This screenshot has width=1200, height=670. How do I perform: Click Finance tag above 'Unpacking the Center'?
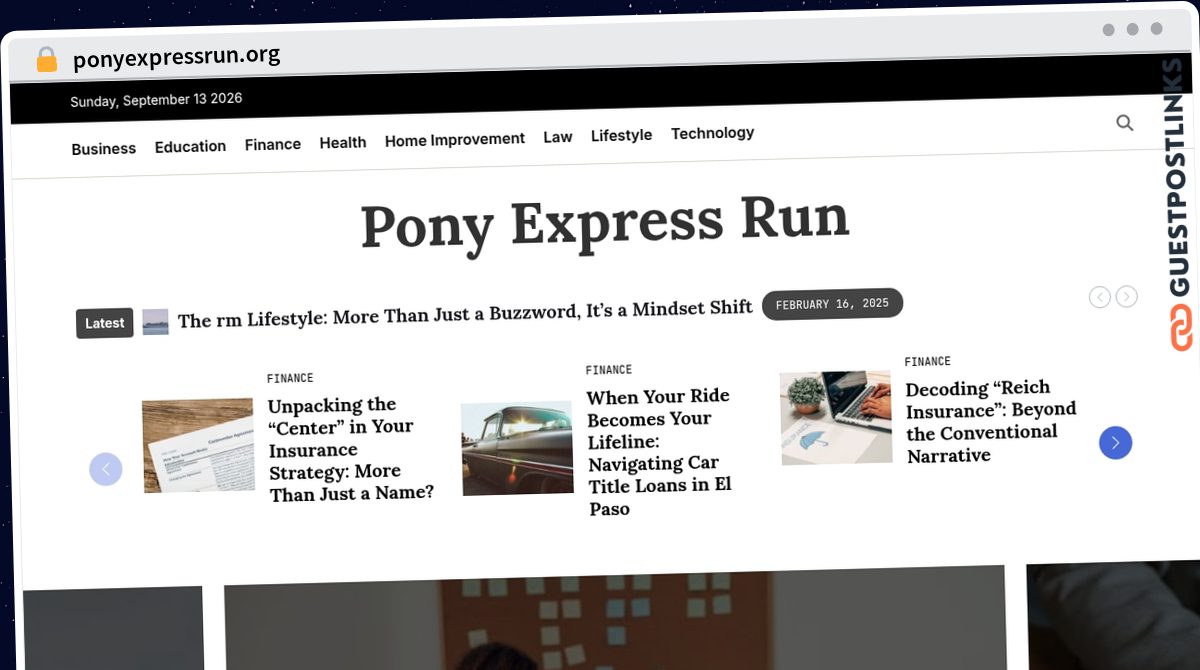[290, 378]
